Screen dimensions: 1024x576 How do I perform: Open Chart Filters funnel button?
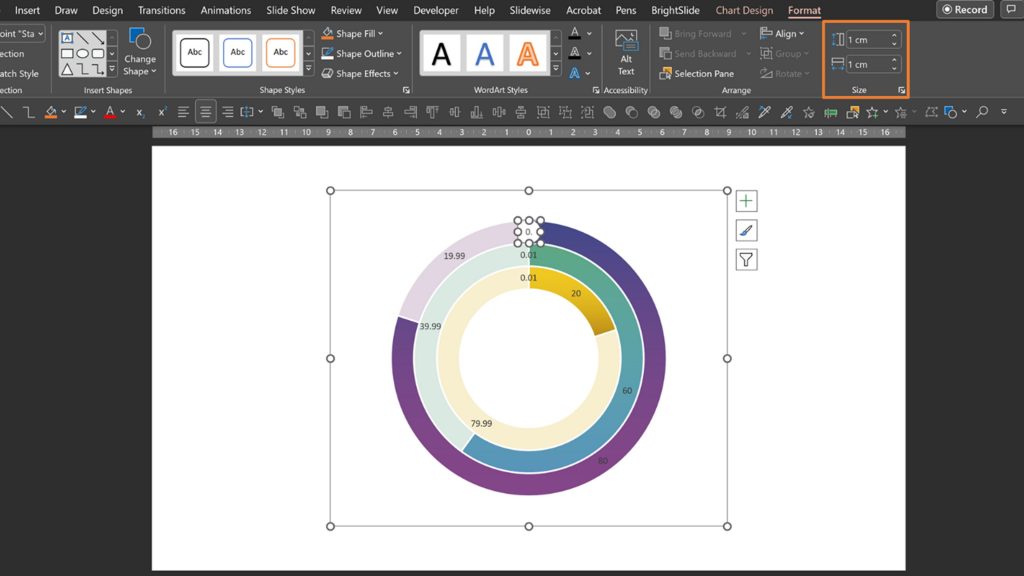tap(746, 260)
